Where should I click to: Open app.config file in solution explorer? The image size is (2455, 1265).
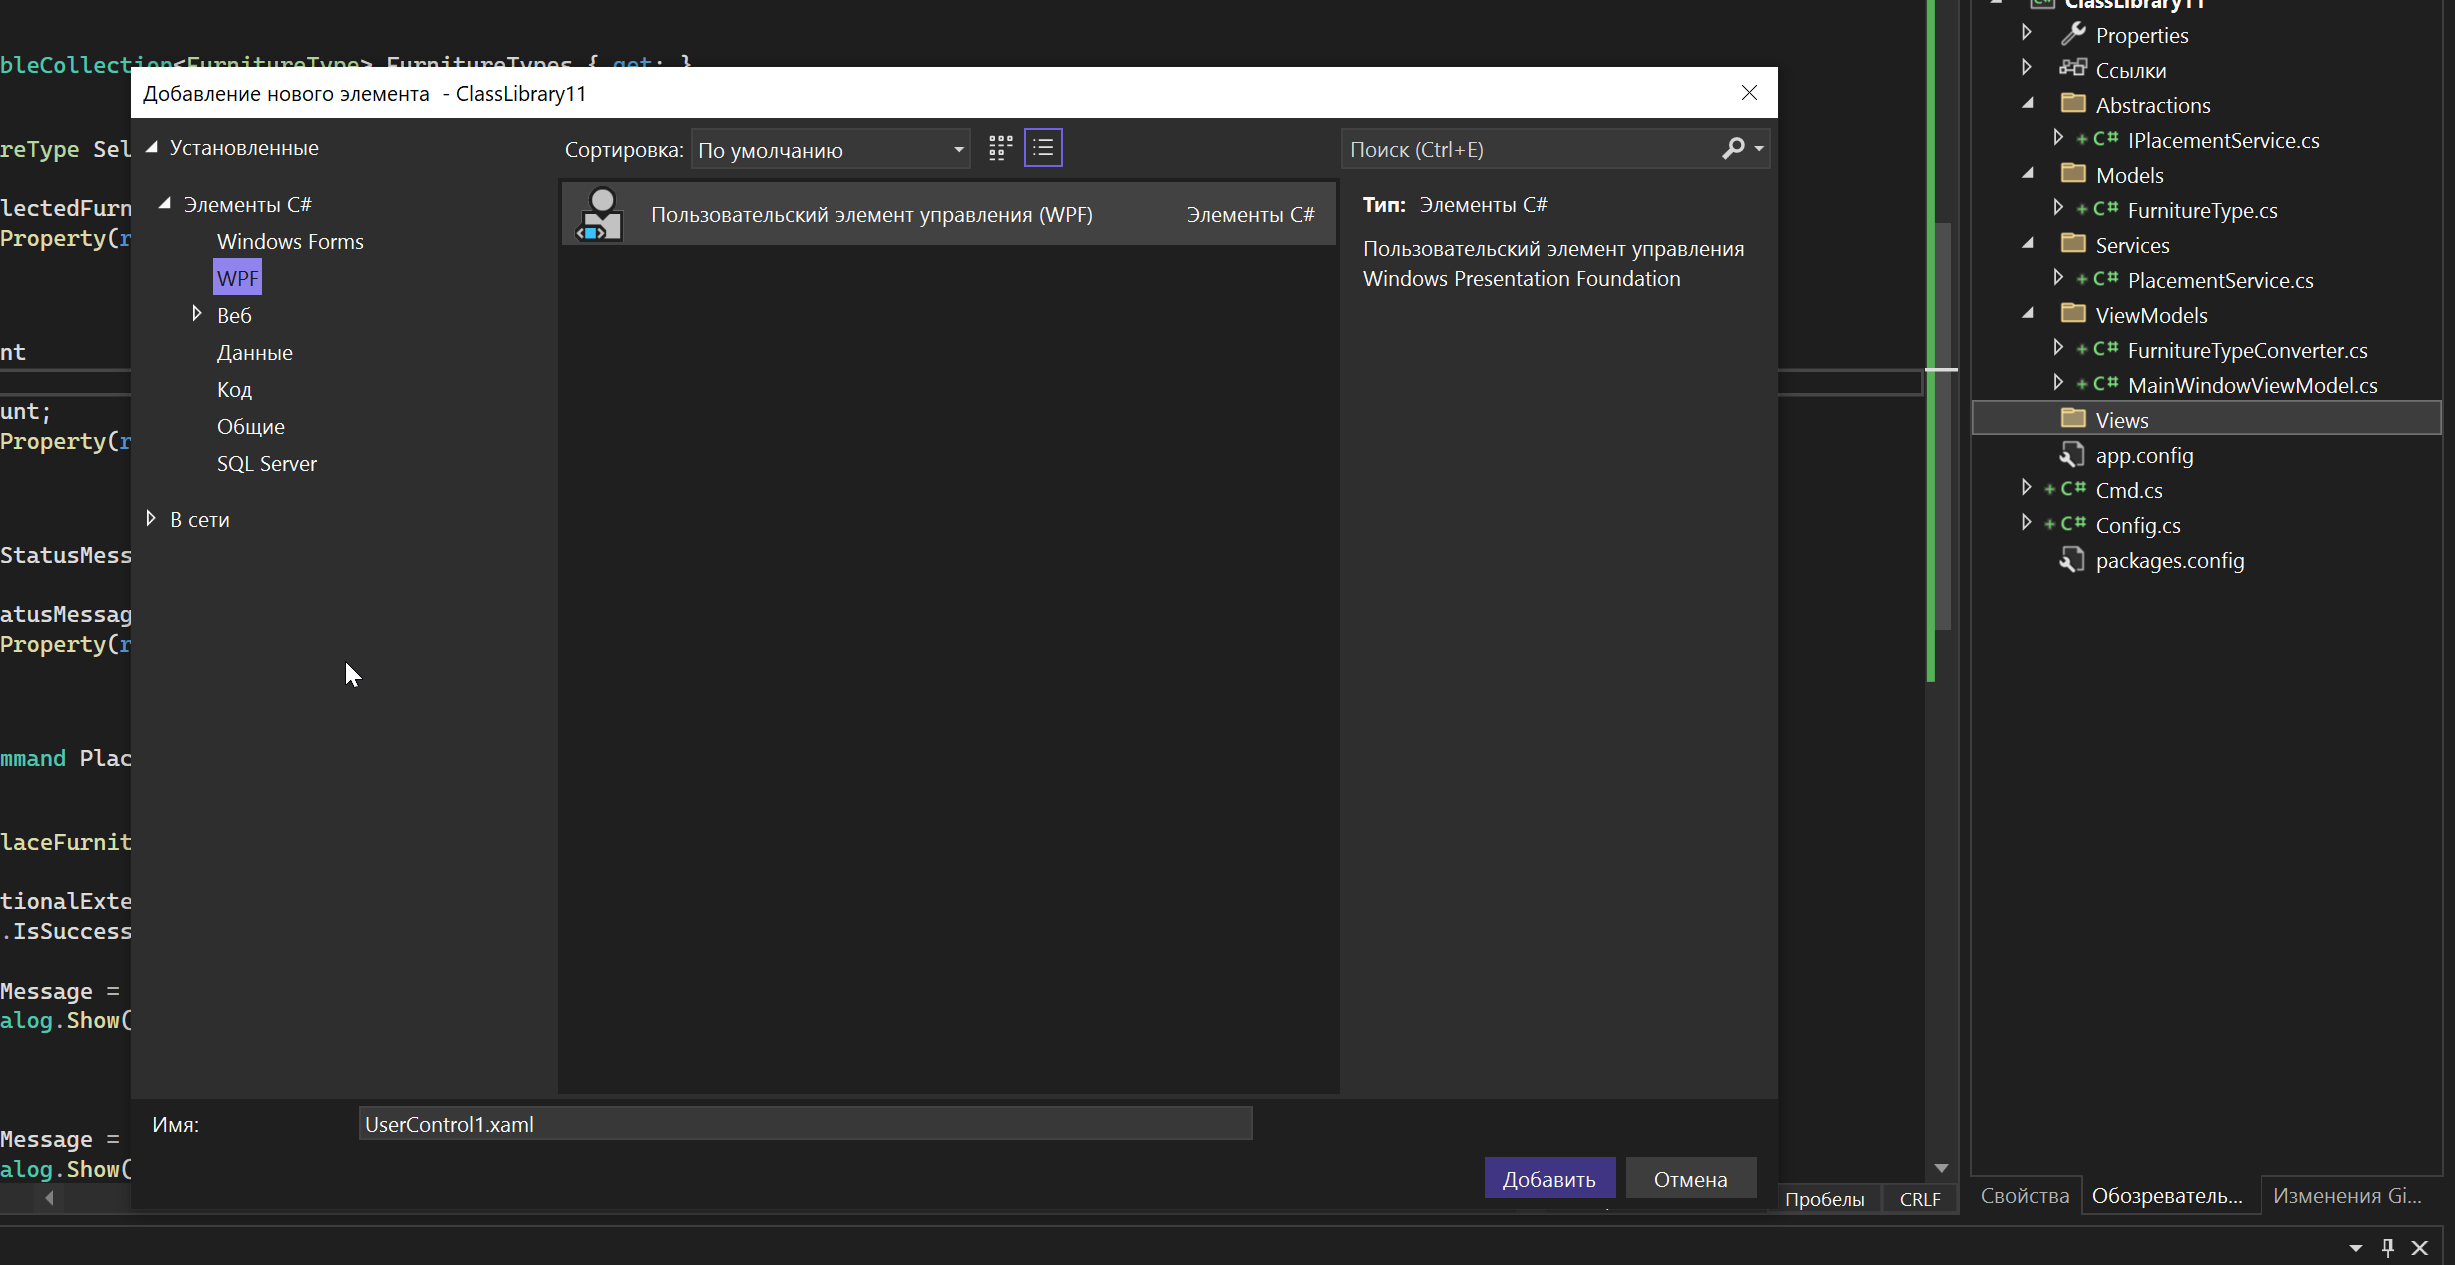(2143, 456)
